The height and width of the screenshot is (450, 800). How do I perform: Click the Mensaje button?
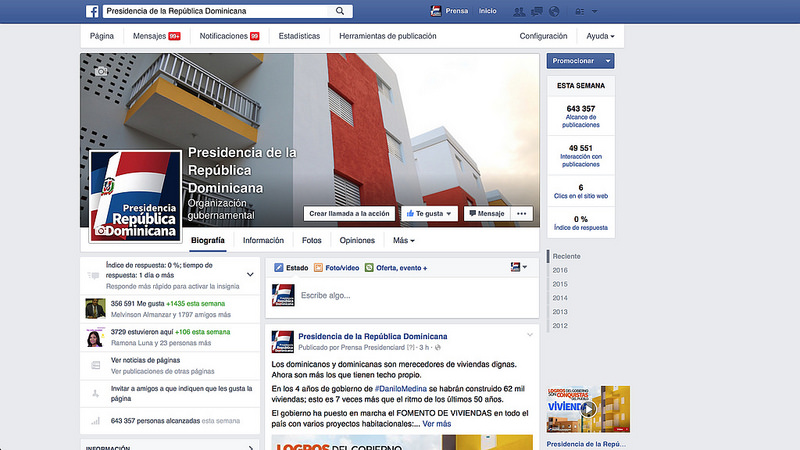pos(487,214)
